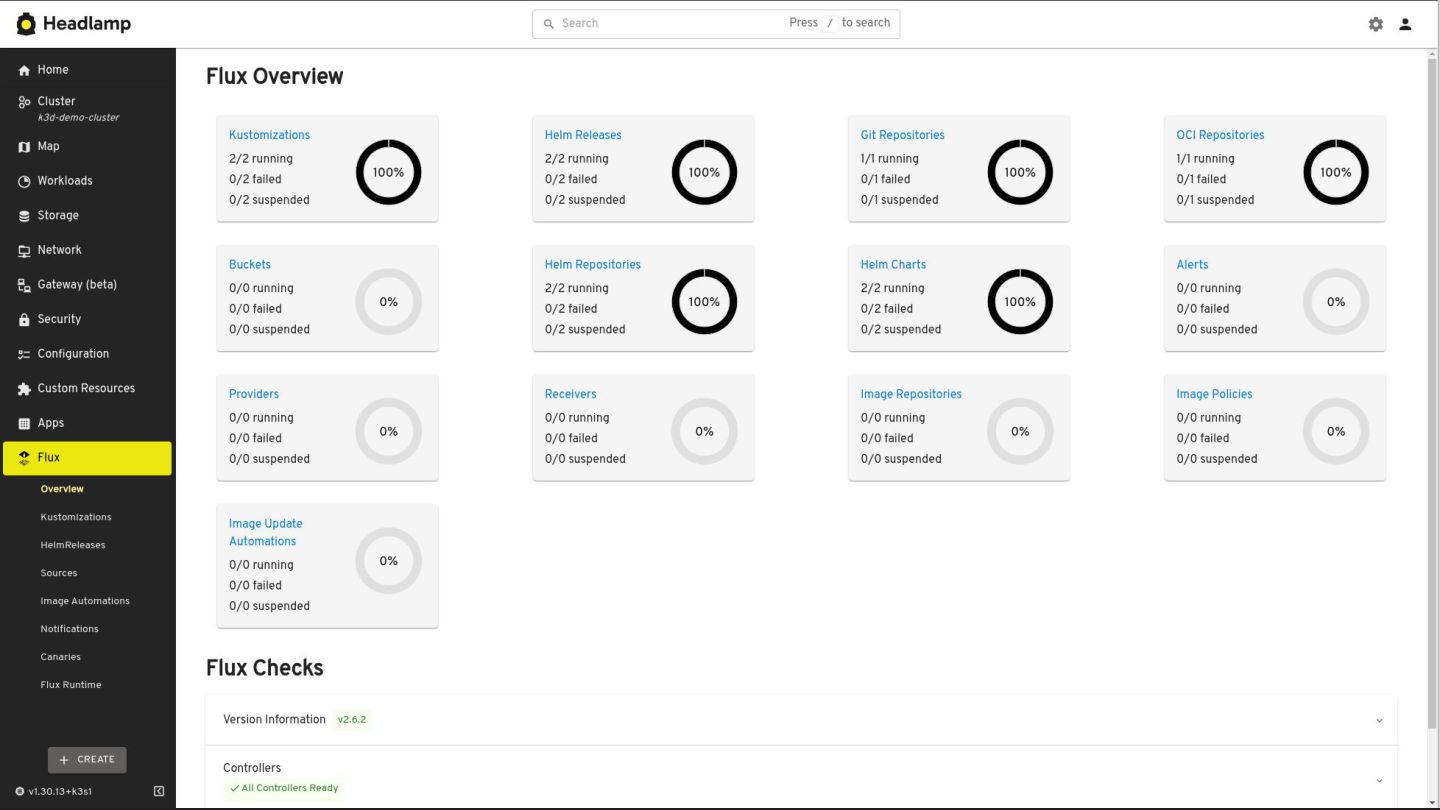Open the Image Automations submenu item
The image size is (1440, 810).
[x=85, y=601]
